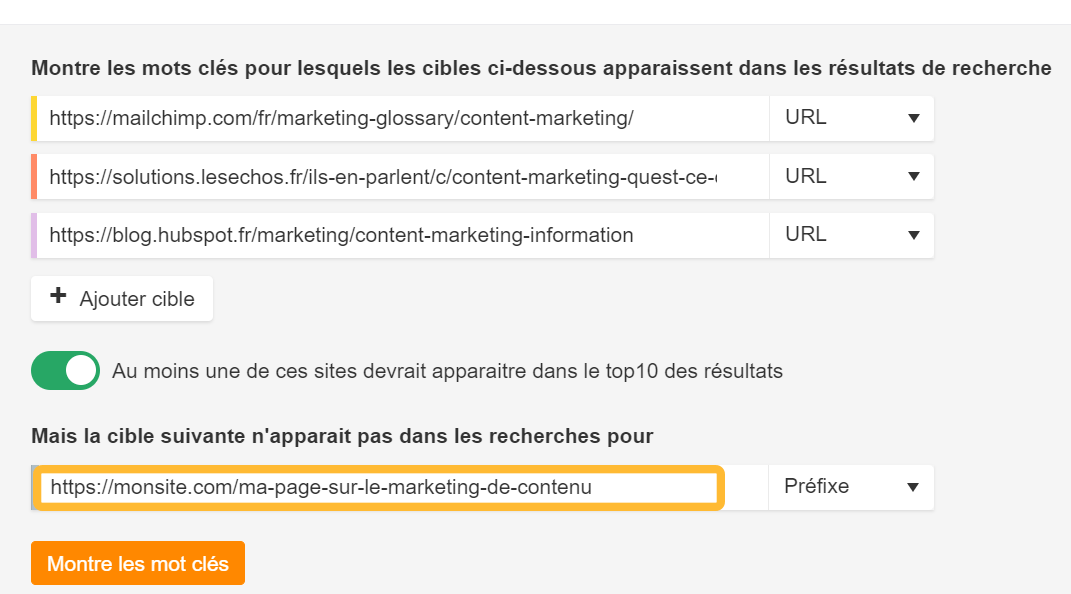The height and width of the screenshot is (594, 1071).
Task: Click the highlighted monsite.com target input
Action: [x=380, y=487]
